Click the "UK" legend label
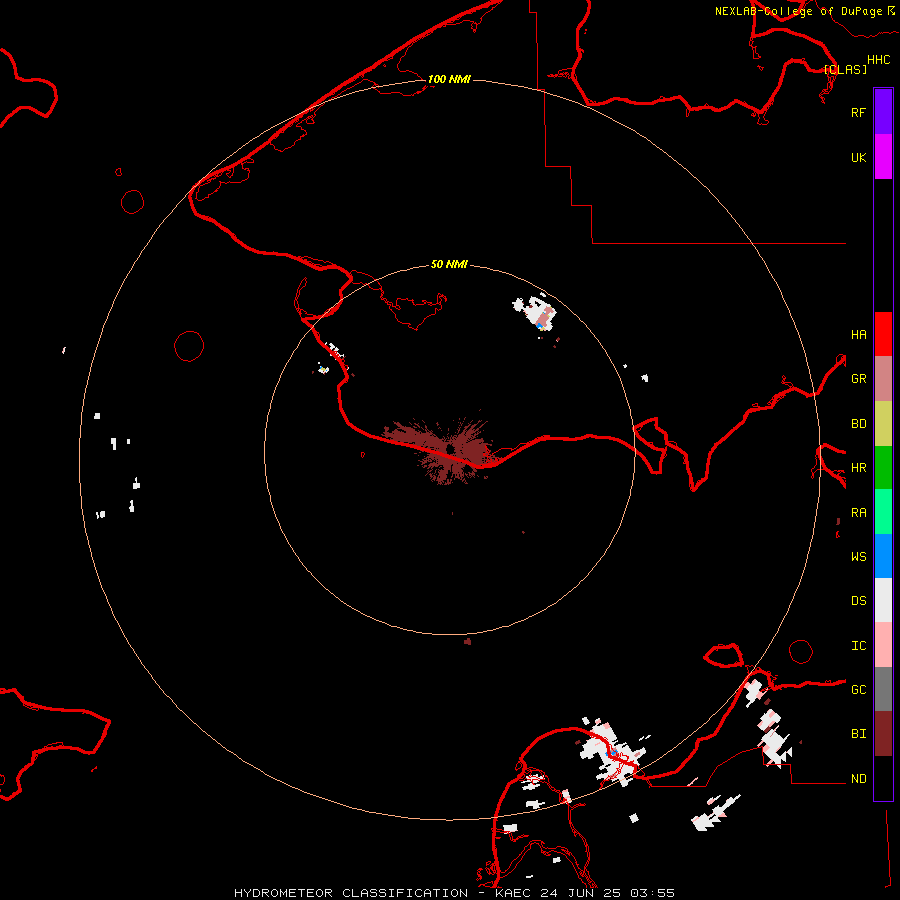Image resolution: width=900 pixels, height=900 pixels. pyautogui.click(x=858, y=157)
